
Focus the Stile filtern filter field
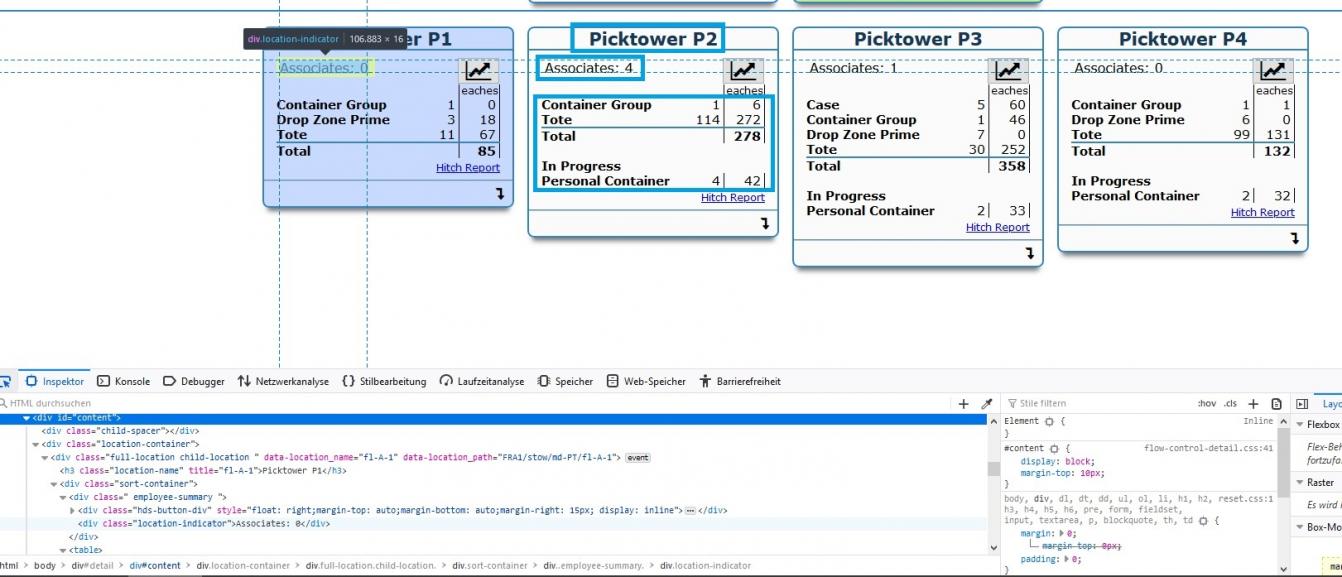(1098, 404)
